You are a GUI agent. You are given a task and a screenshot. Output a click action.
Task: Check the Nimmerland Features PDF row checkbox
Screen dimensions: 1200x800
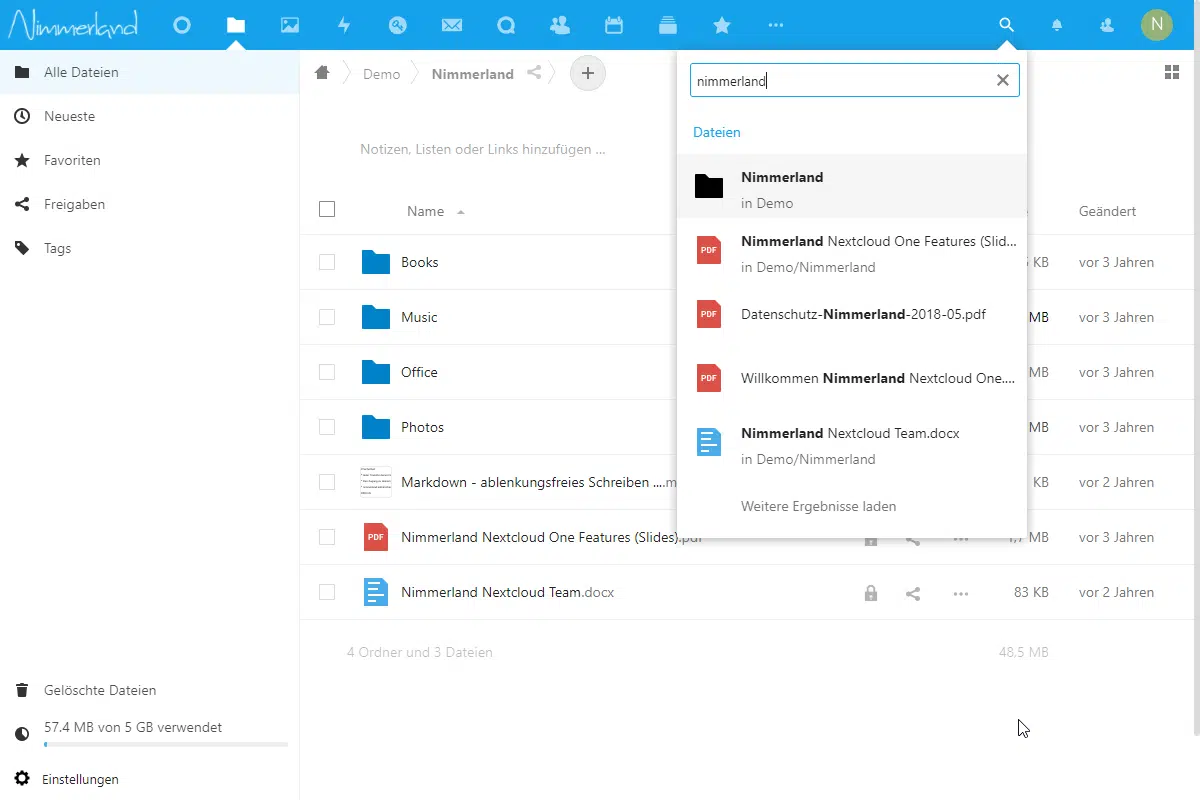tap(327, 537)
